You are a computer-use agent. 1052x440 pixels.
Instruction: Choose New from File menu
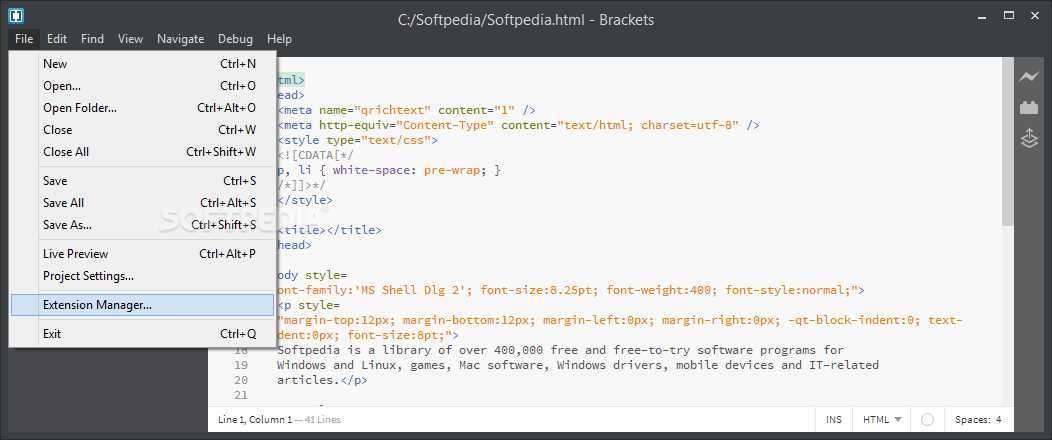[x=142, y=64]
